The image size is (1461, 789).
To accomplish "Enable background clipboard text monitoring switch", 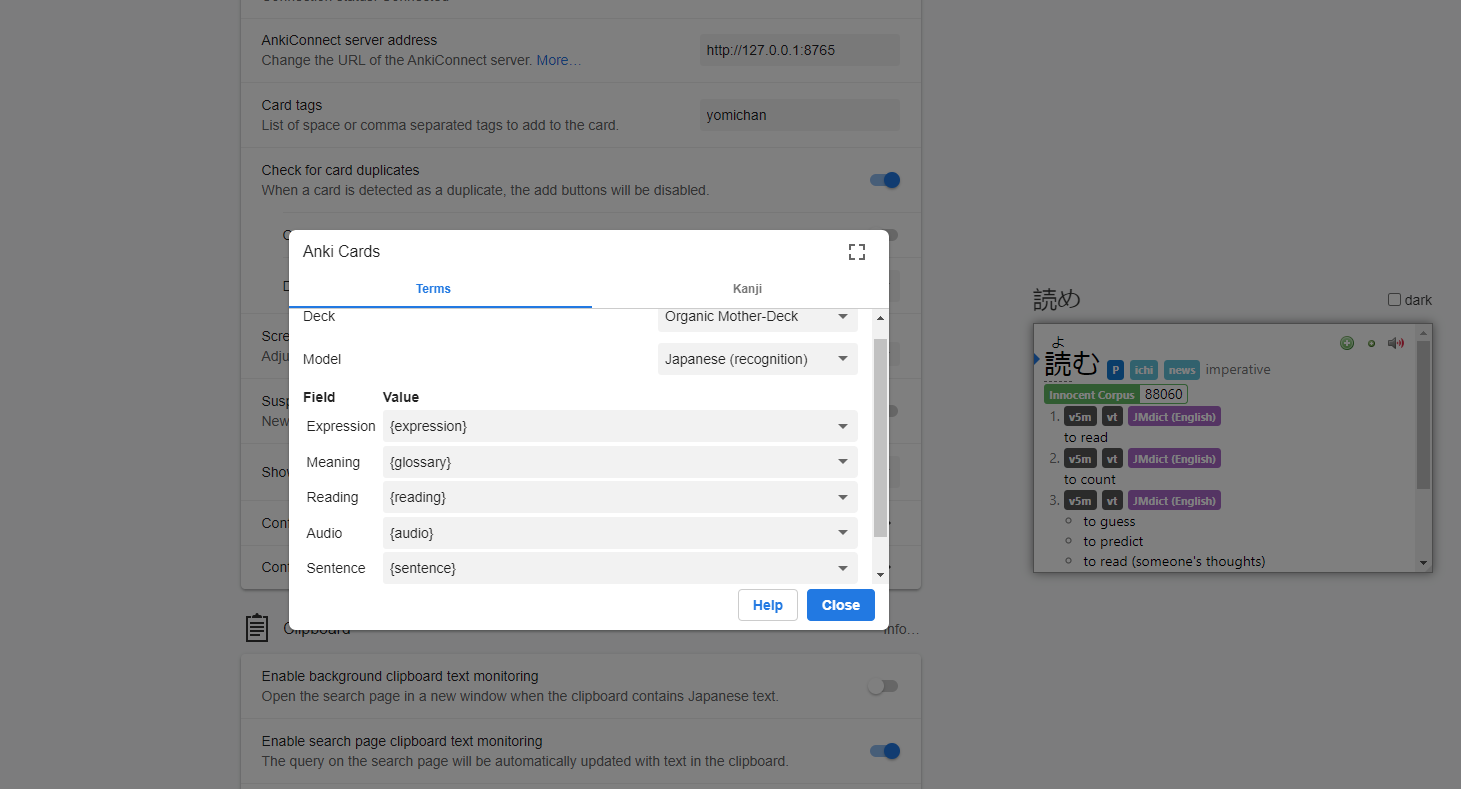I will [x=882, y=686].
